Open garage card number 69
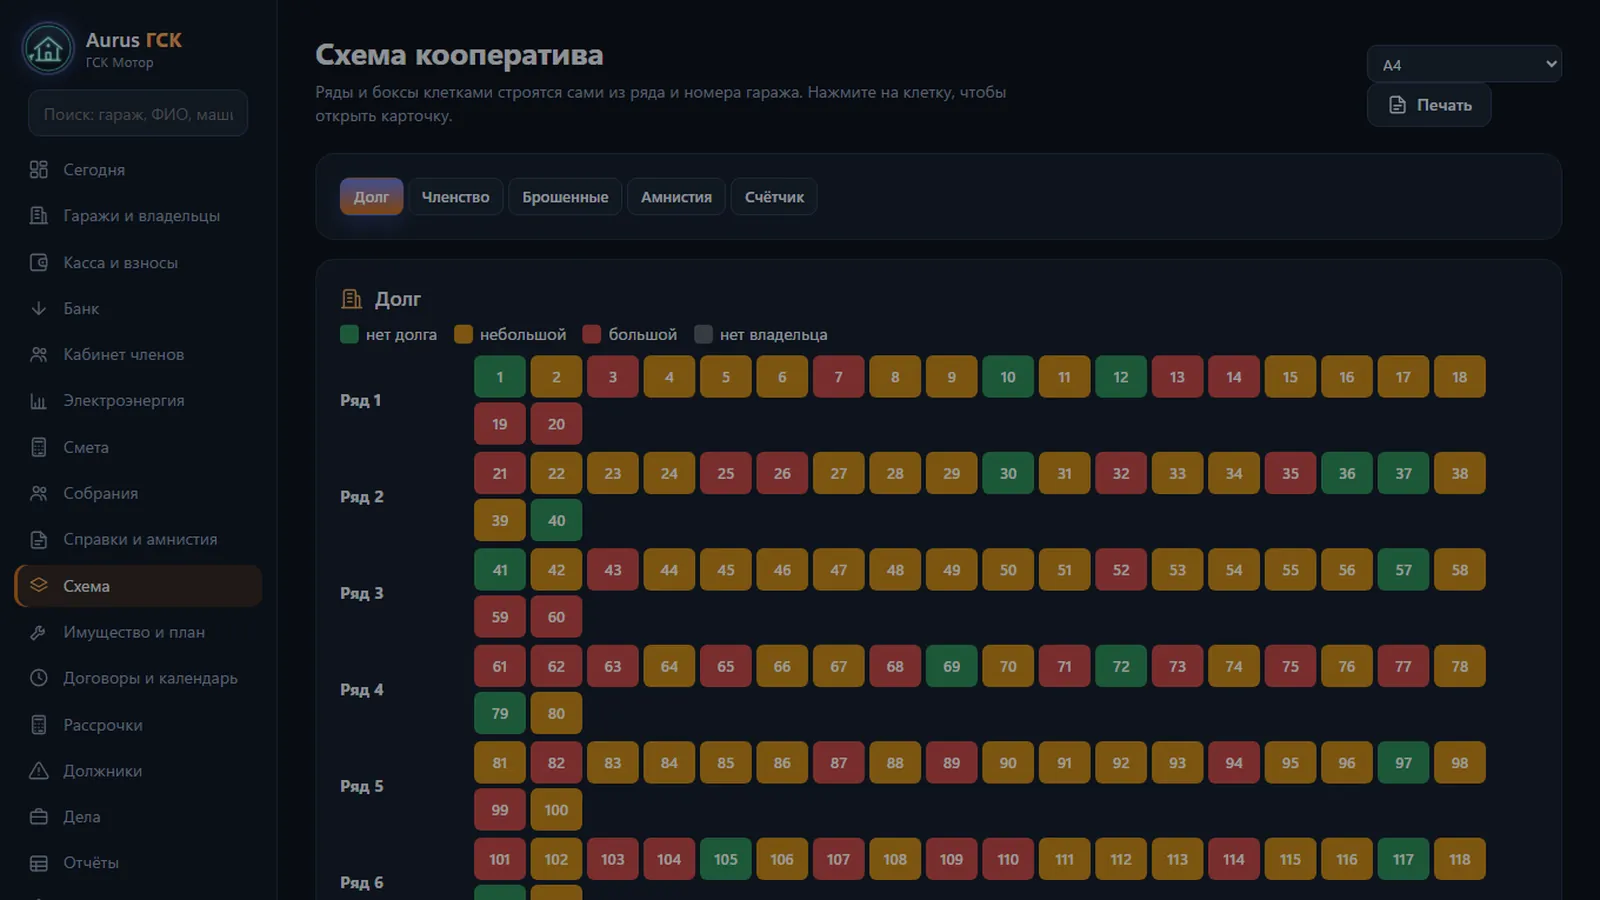The height and width of the screenshot is (900, 1600). pos(951,666)
